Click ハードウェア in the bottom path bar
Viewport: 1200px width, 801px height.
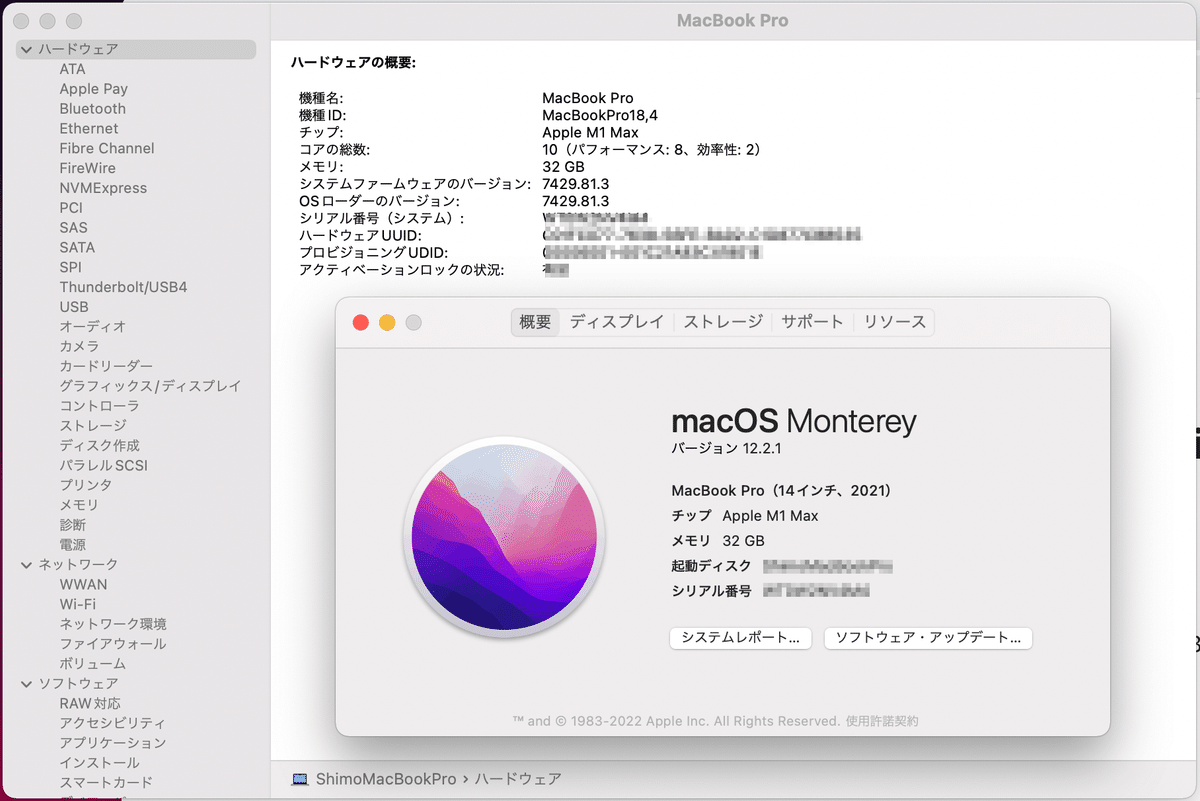coord(518,778)
